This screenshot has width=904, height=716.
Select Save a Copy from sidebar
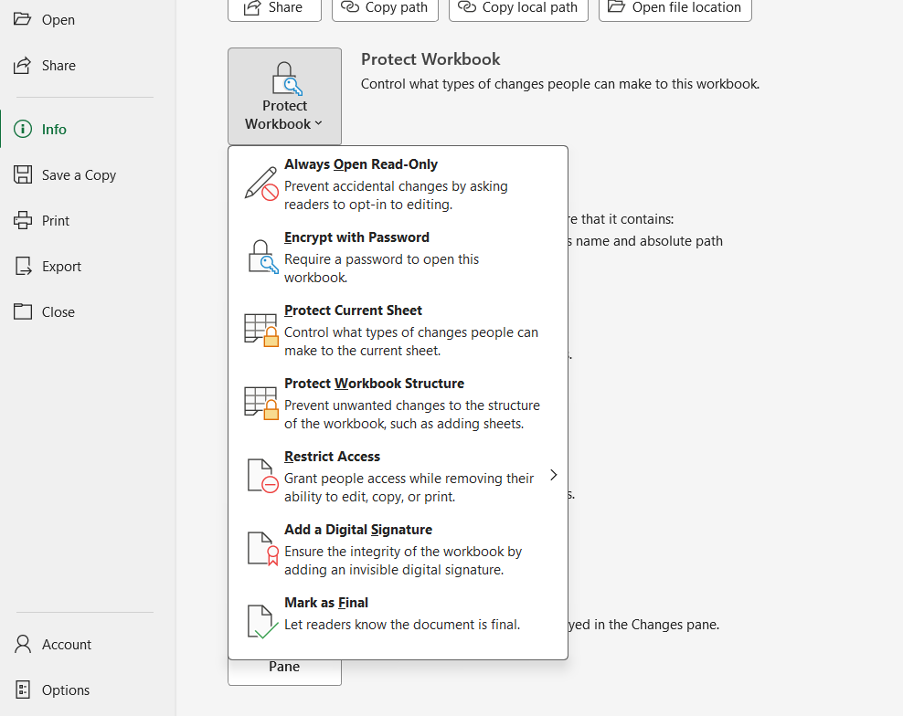coord(78,175)
